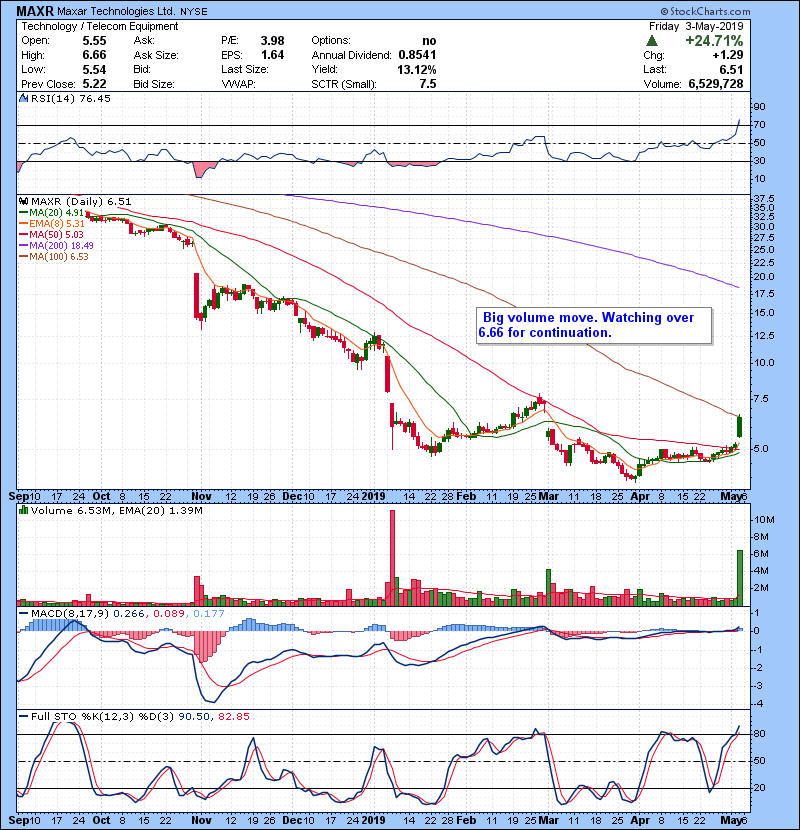Click the Volume value 6,529,728
The image size is (800, 830).
(x=716, y=84)
